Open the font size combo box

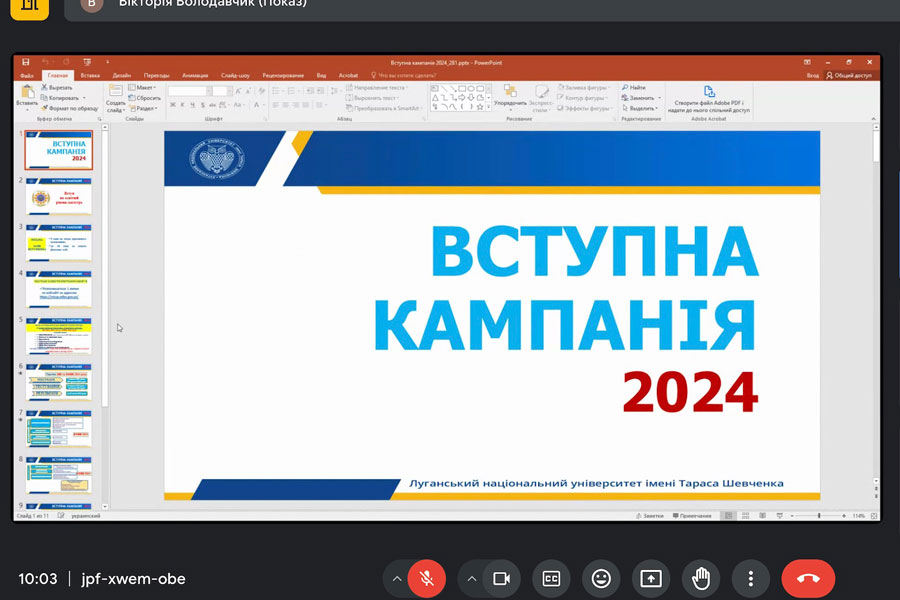[x=222, y=91]
